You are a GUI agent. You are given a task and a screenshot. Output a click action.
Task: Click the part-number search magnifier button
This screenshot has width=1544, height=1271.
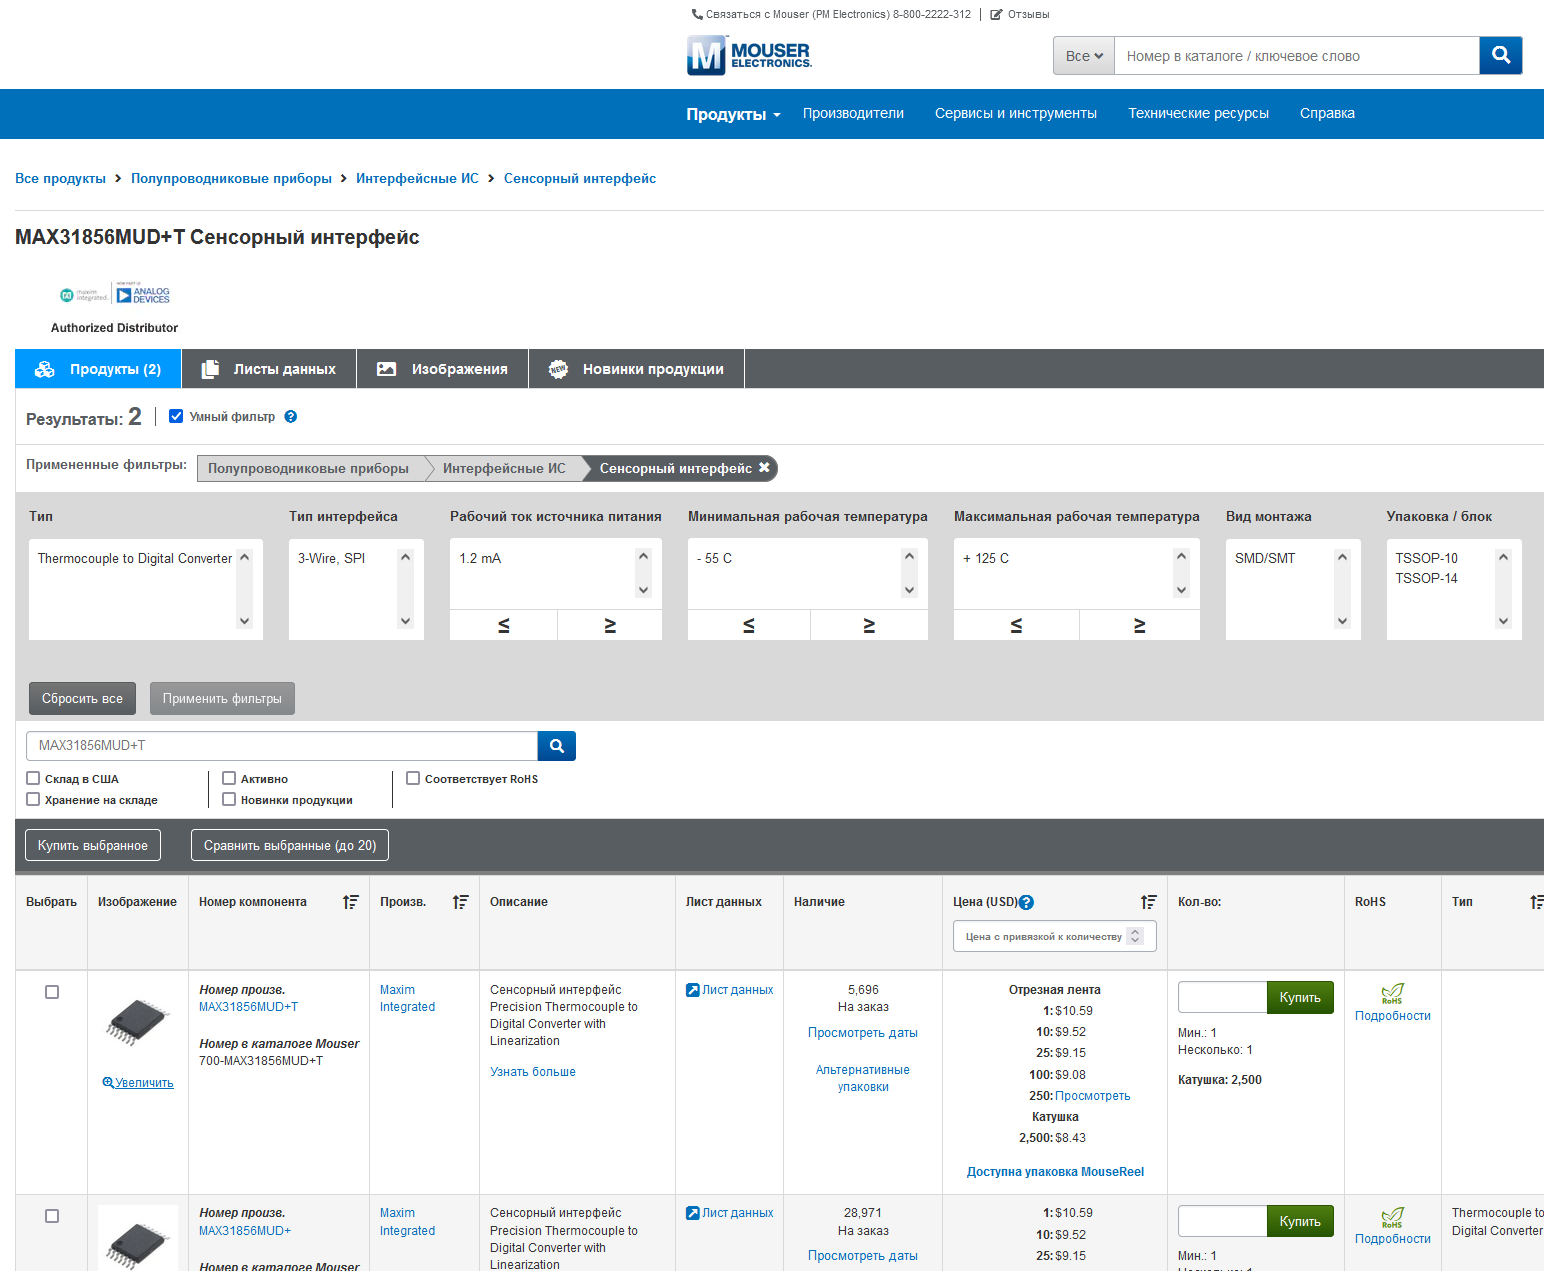click(557, 746)
